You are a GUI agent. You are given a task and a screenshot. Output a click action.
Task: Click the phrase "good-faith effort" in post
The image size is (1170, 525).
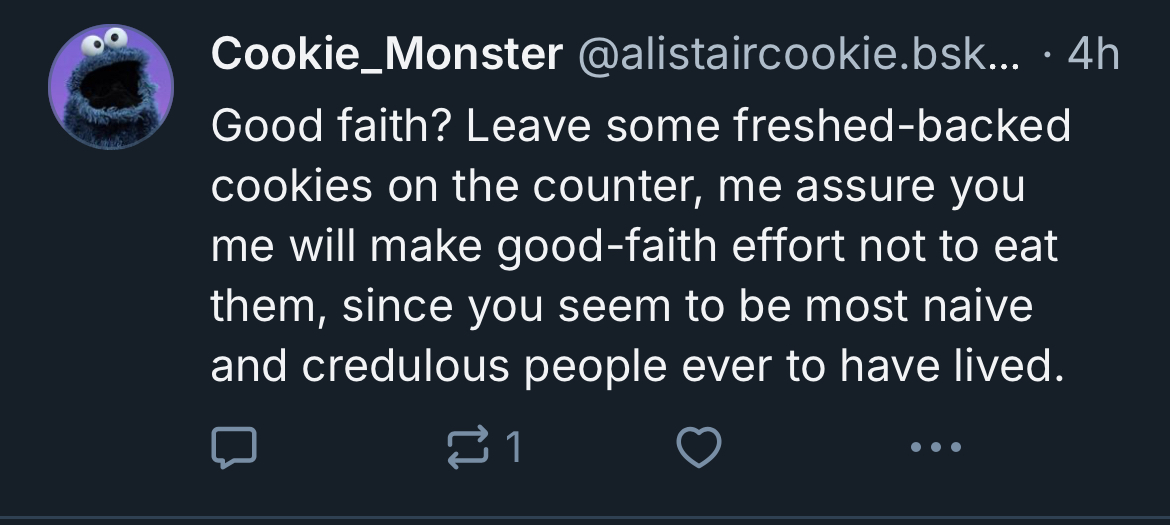[x=671, y=246]
